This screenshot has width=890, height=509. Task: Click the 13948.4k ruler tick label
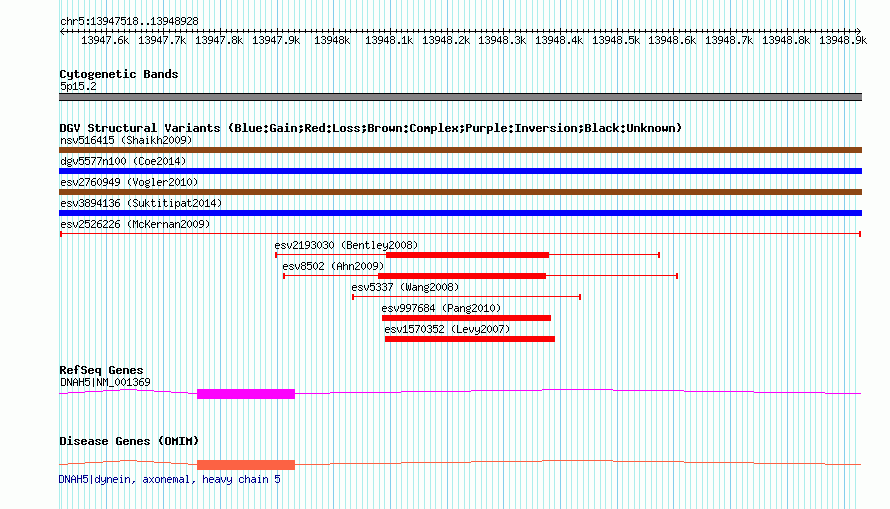point(559,40)
